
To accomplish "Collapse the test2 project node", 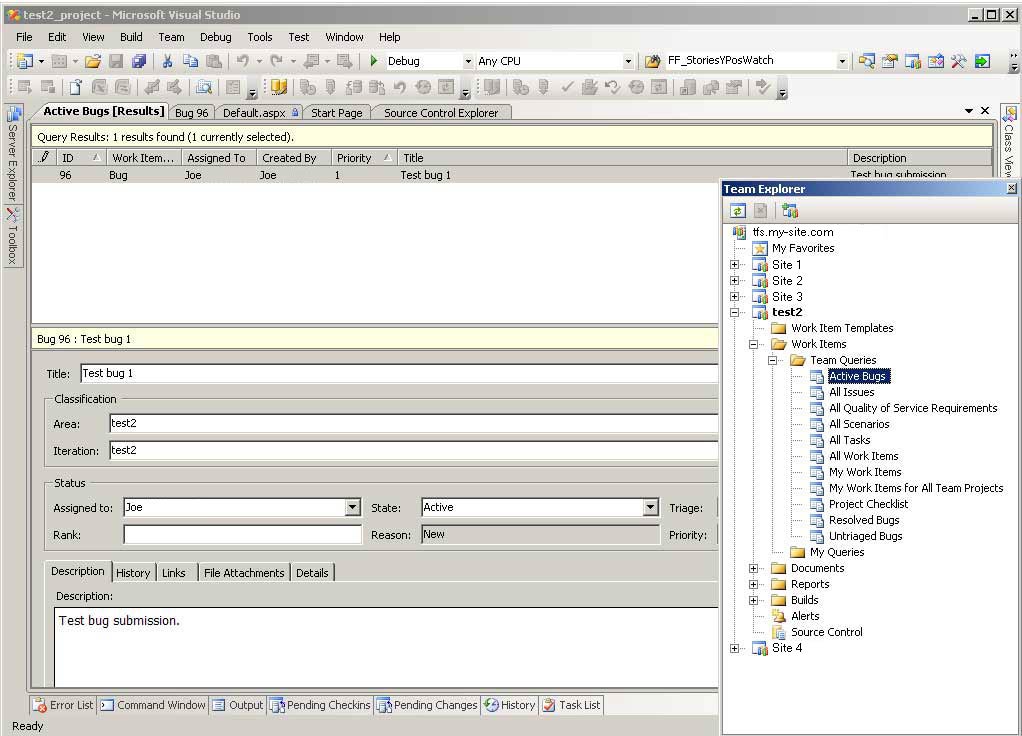I will 735,312.
